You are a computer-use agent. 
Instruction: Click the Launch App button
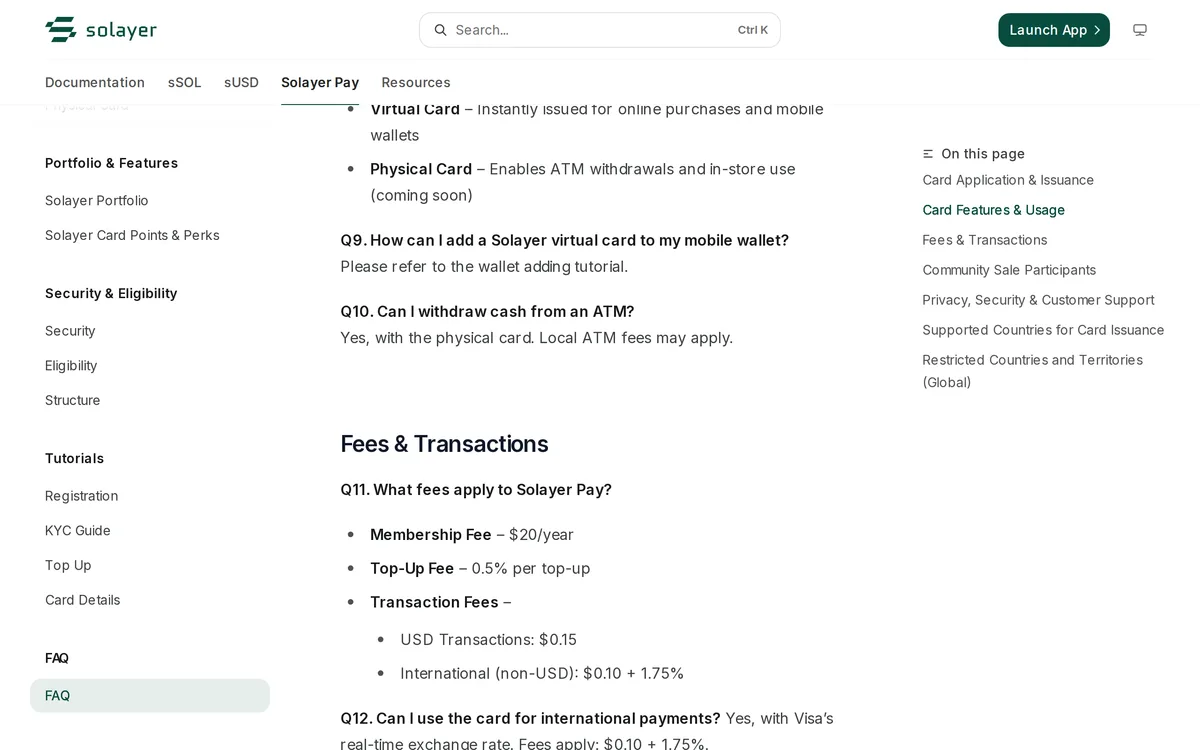[x=1054, y=30]
